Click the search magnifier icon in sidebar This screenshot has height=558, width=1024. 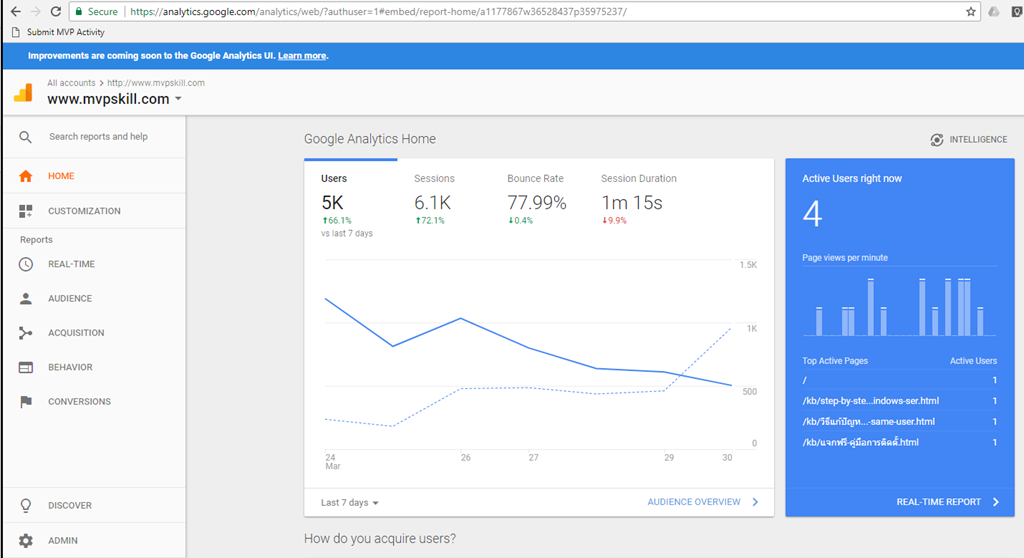coord(25,137)
